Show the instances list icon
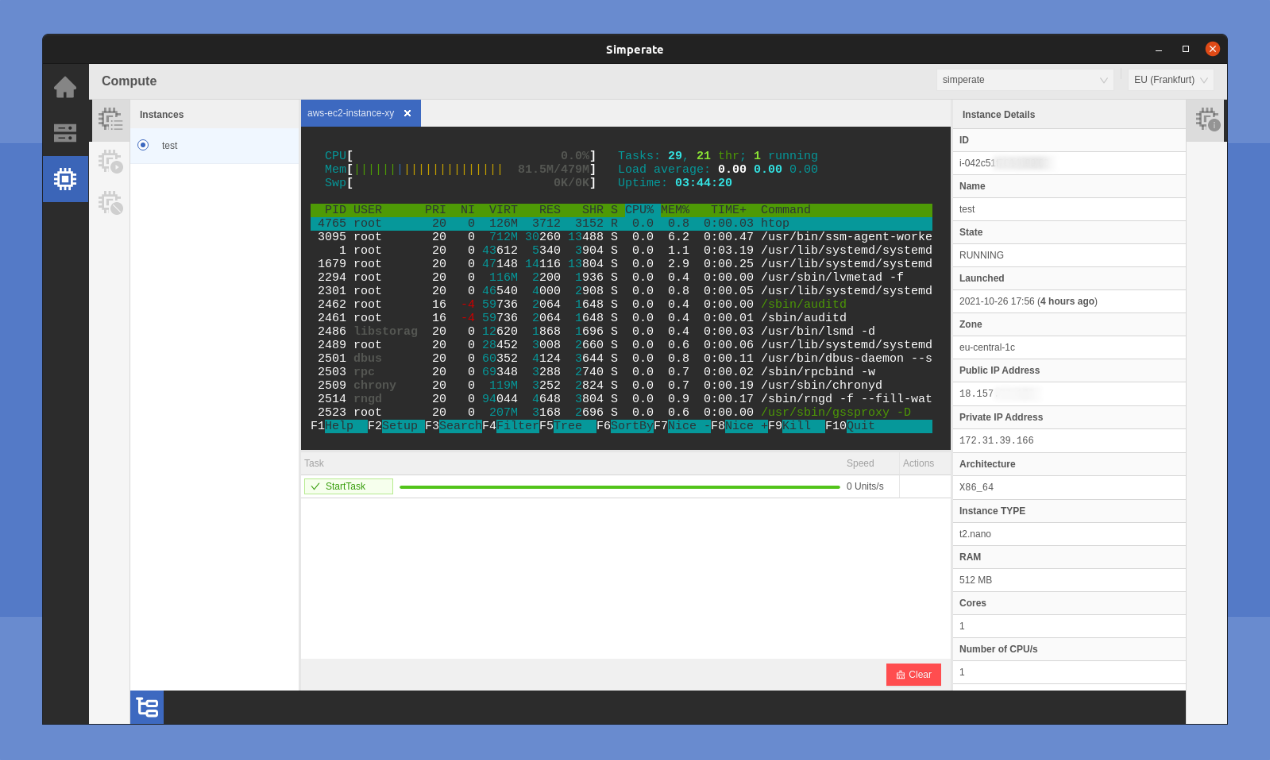This screenshot has height=760, width=1270. [110, 120]
